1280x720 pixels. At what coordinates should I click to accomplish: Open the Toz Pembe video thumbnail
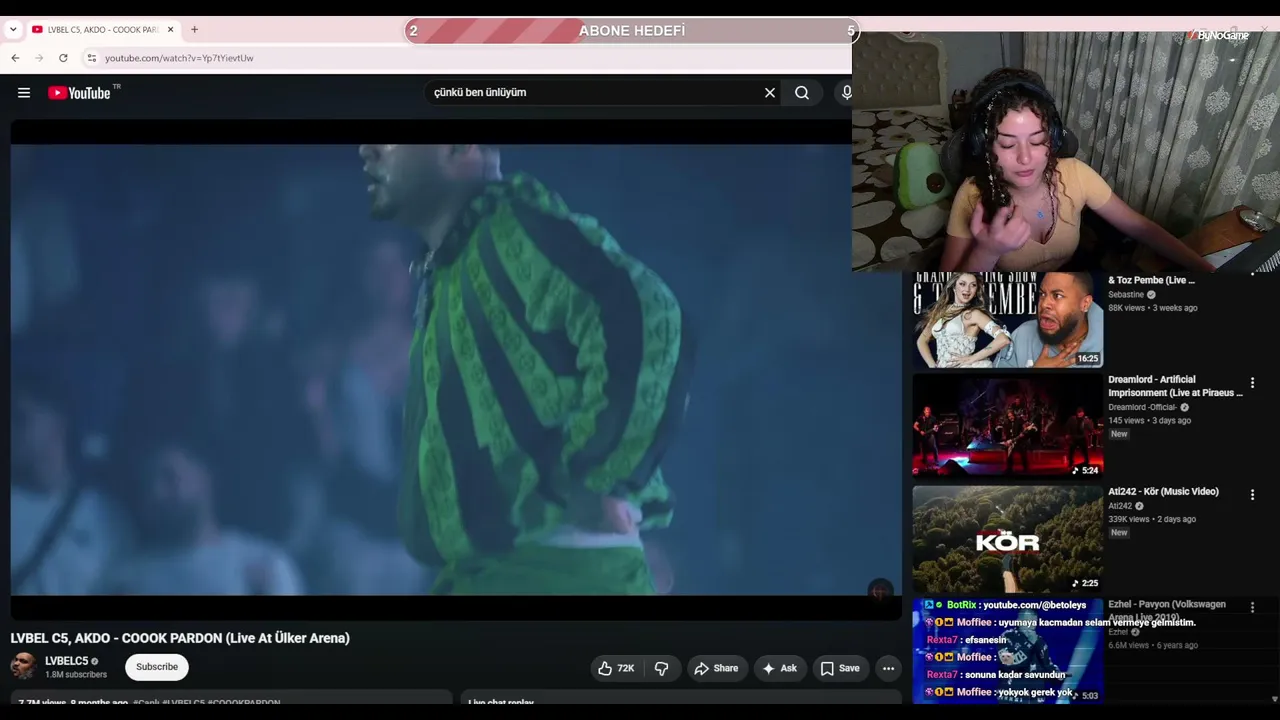(1007, 320)
